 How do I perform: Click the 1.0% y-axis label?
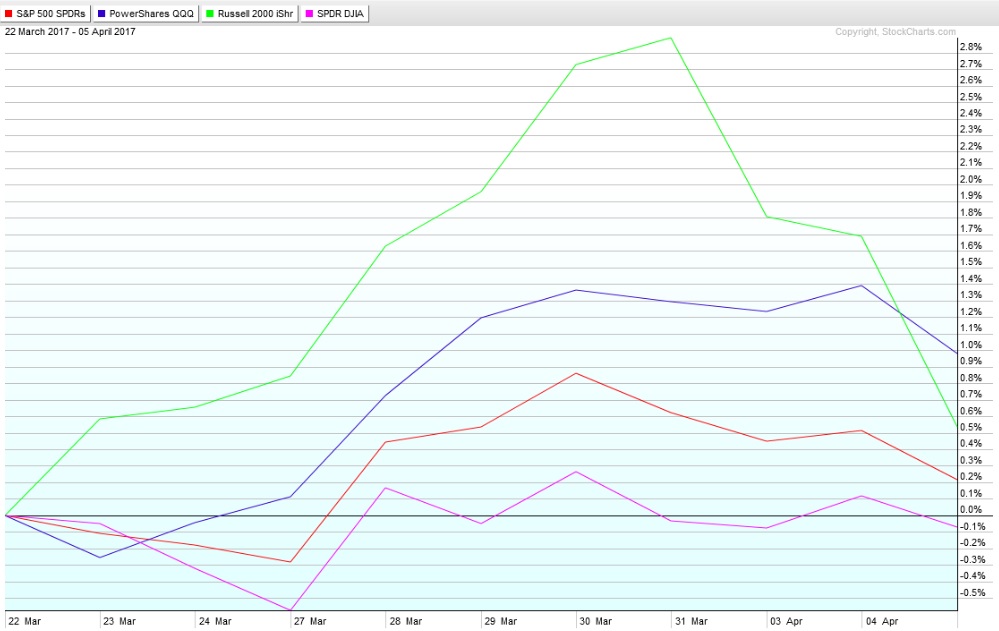coord(970,345)
